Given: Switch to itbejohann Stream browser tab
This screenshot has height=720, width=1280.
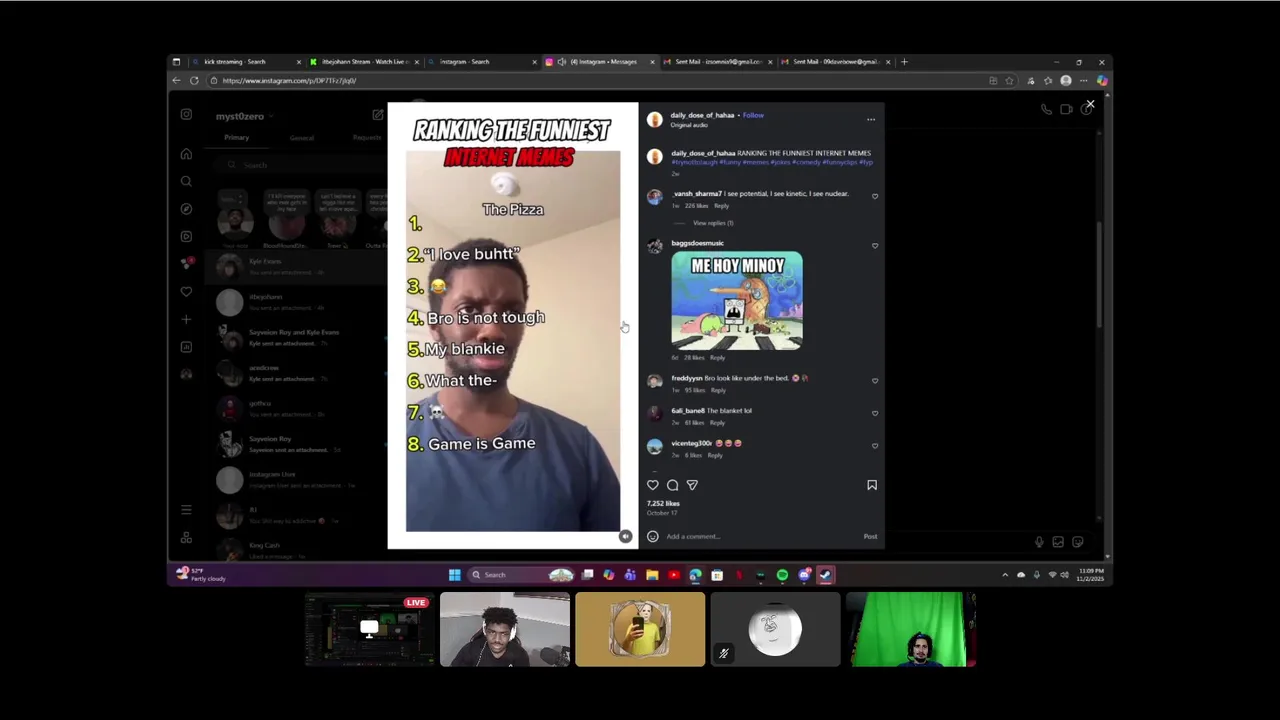Looking at the screenshot, I should click(364, 62).
